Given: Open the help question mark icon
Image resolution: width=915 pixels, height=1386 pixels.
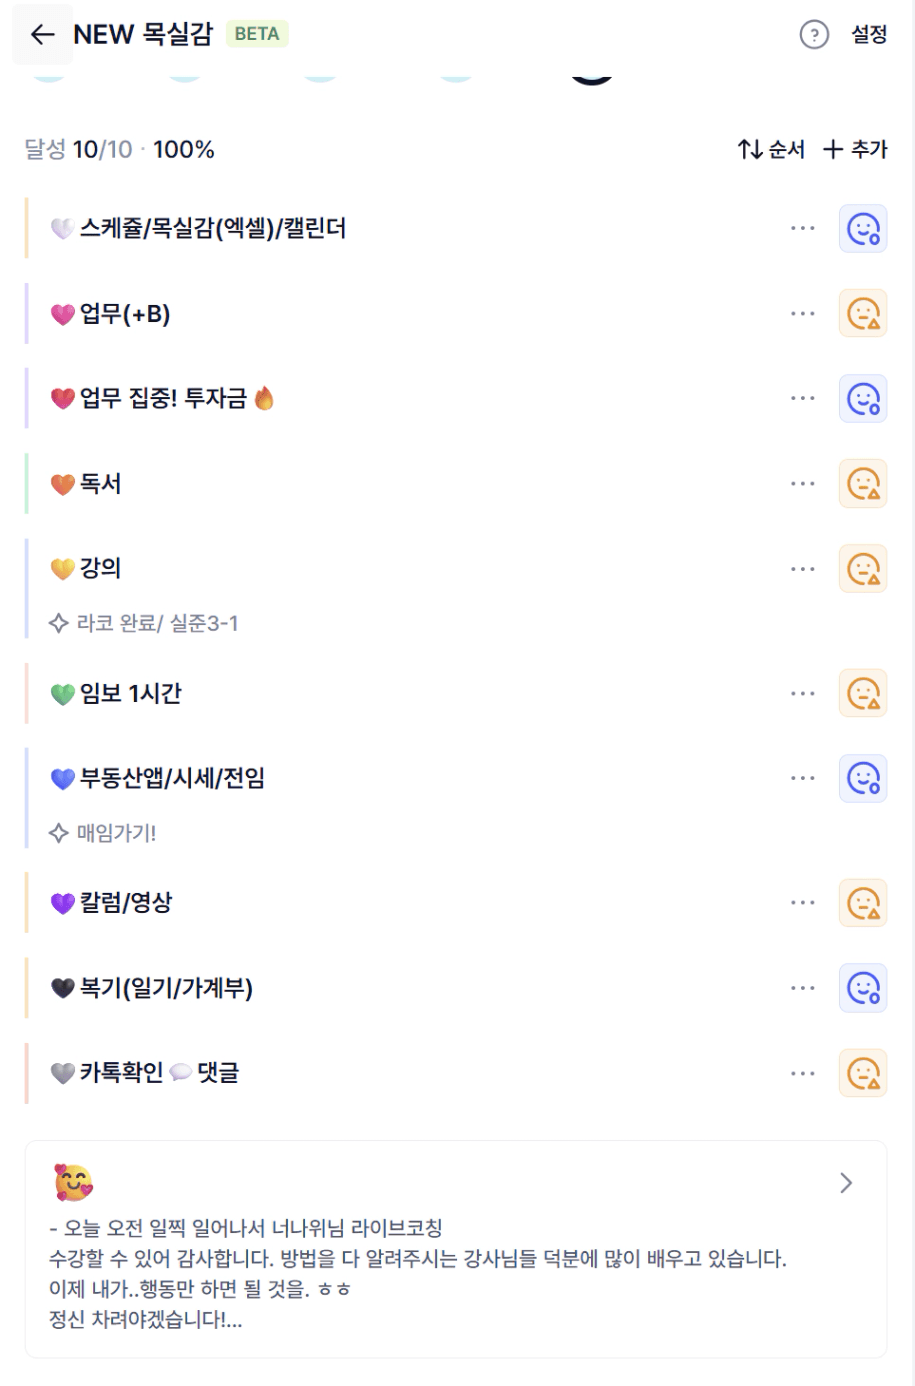Looking at the screenshot, I should [x=814, y=35].
